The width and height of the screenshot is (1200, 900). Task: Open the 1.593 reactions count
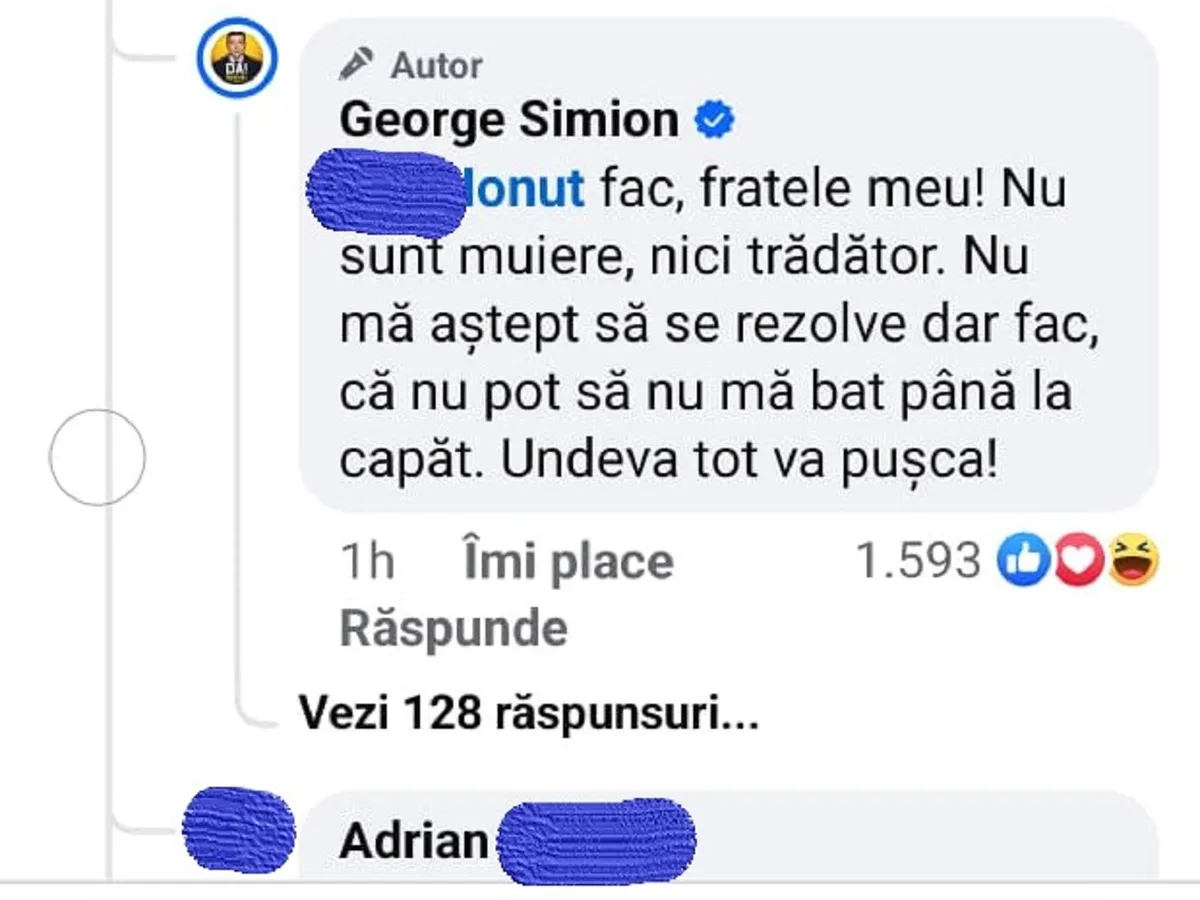[917, 562]
